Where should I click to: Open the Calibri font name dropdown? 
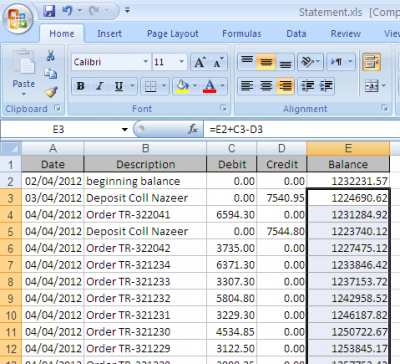click(145, 62)
